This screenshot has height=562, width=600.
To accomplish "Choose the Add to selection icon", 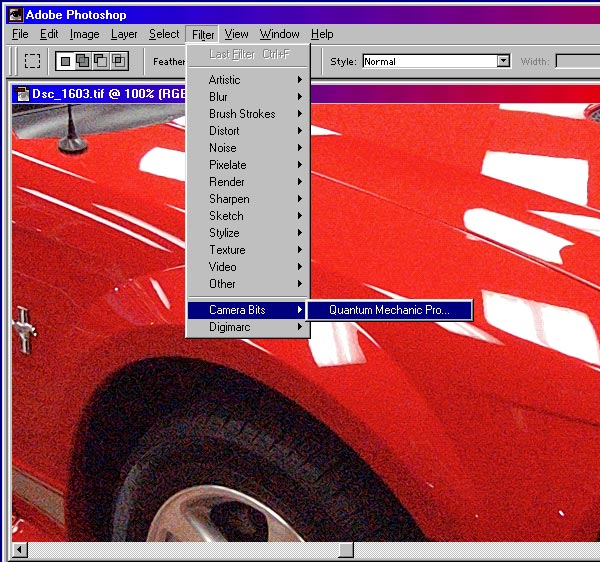I will [83, 61].
